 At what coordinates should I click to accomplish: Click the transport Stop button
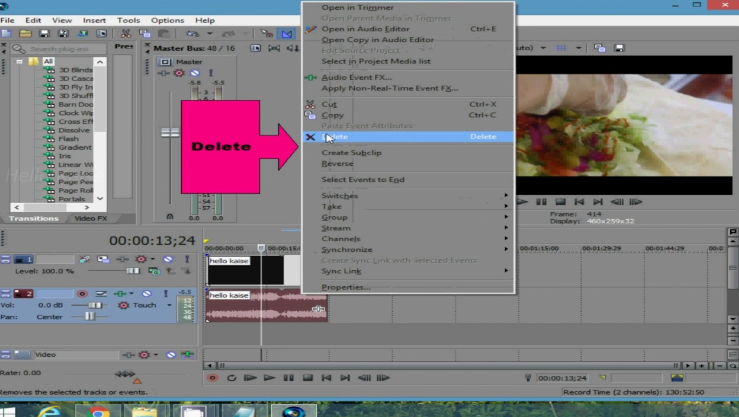pyautogui.click(x=308, y=378)
